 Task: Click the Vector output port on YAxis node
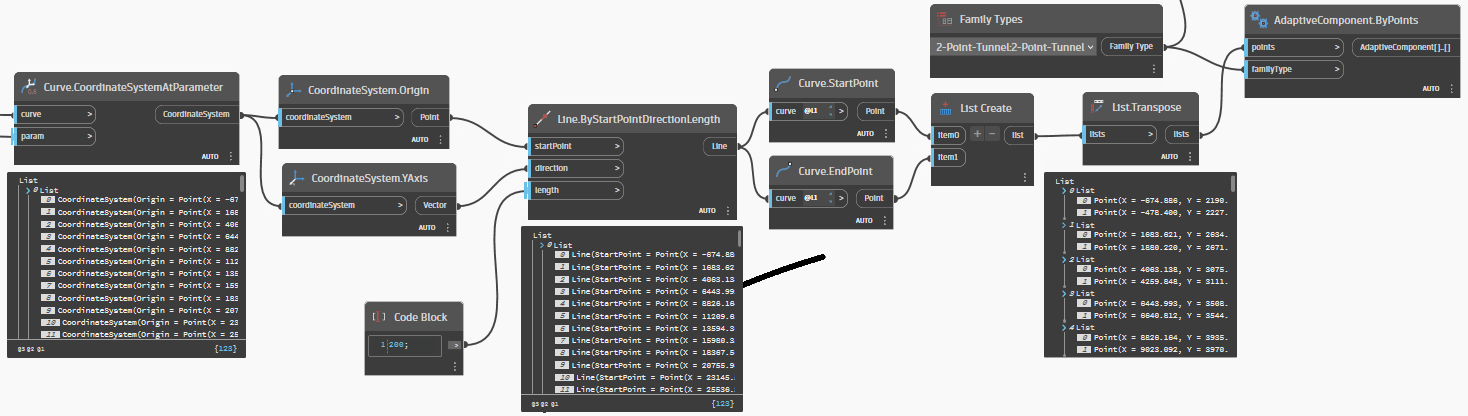click(x=435, y=205)
